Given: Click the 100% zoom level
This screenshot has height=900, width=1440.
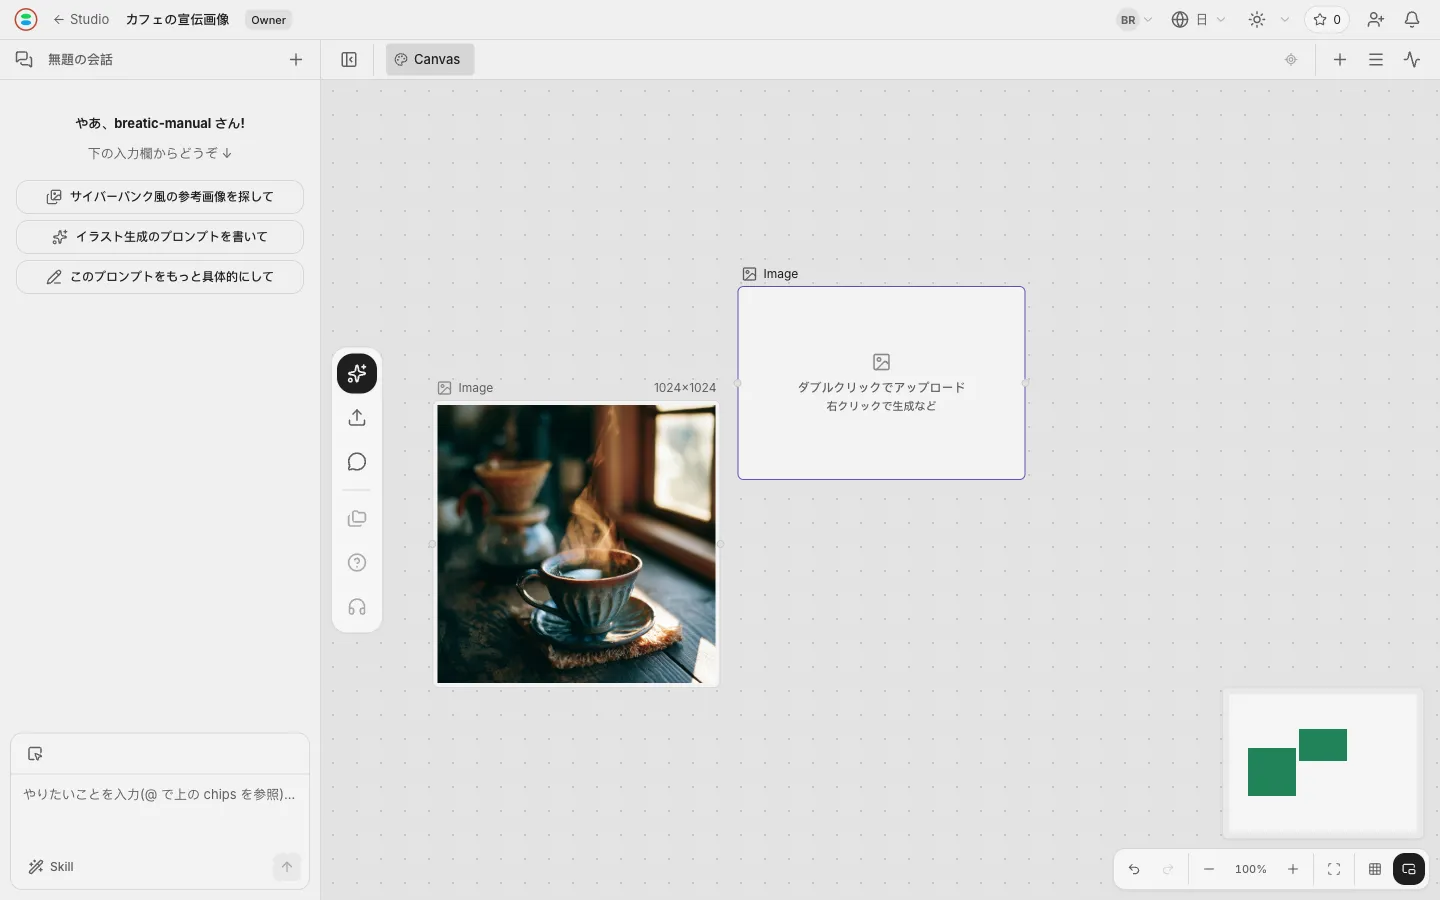Looking at the screenshot, I should pyautogui.click(x=1251, y=869).
